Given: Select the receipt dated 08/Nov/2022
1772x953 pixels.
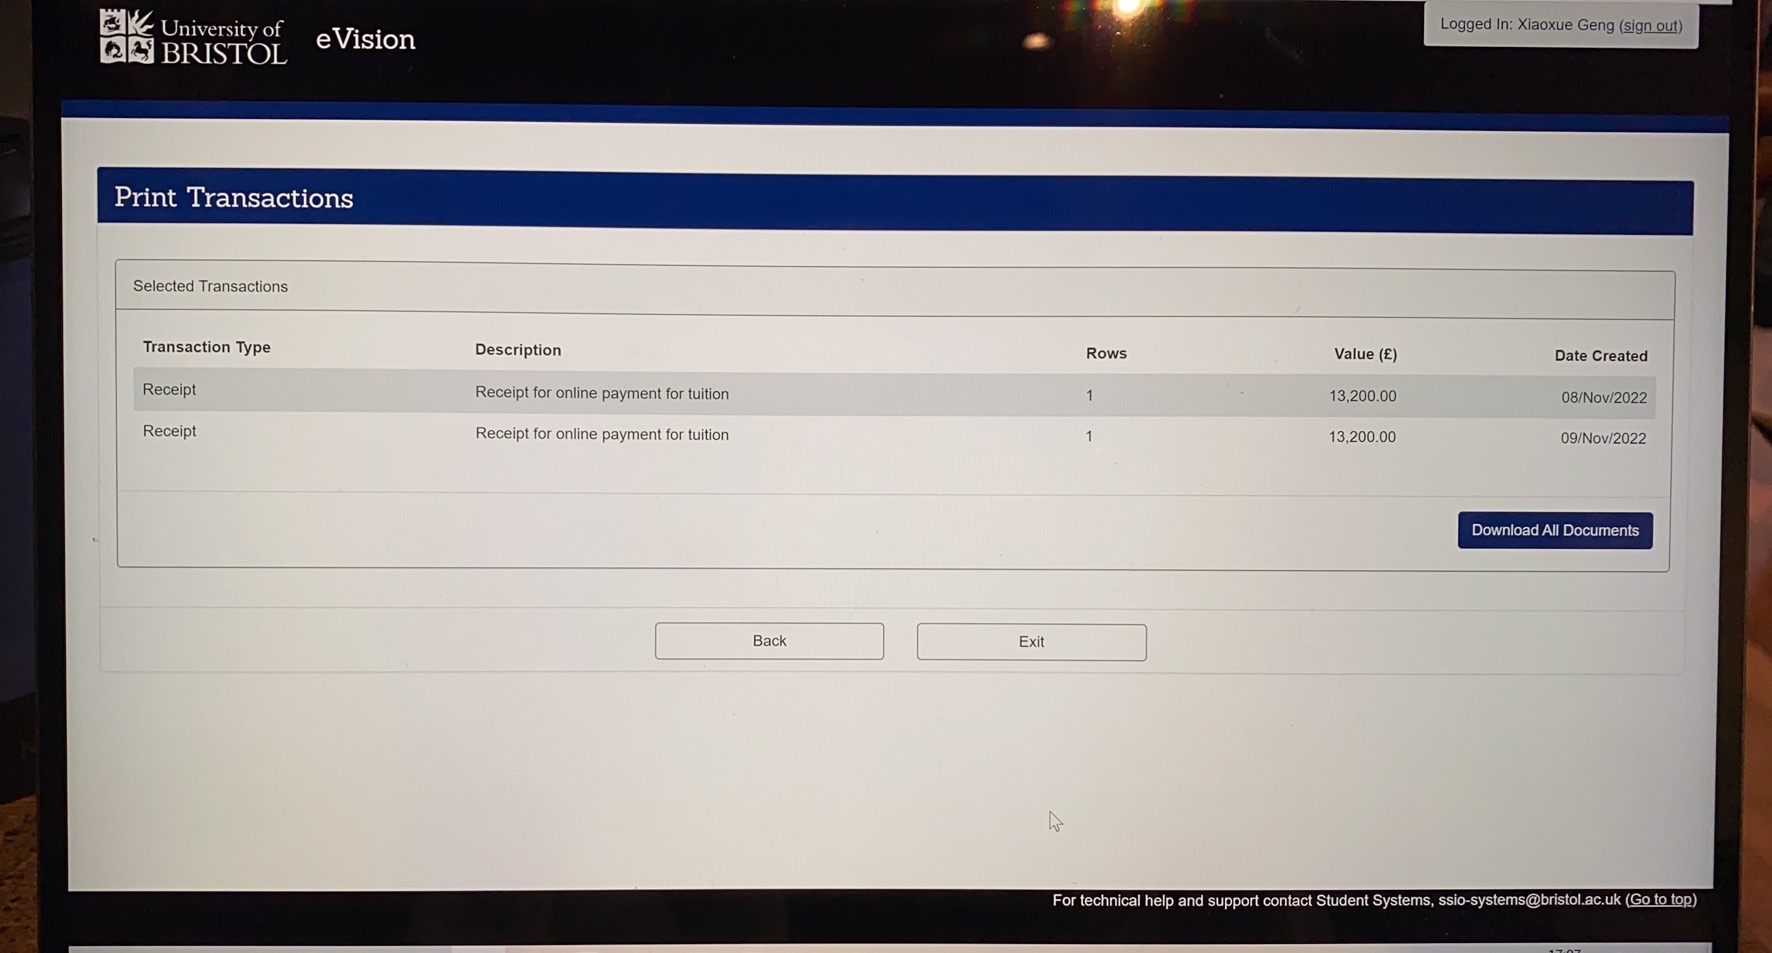Looking at the screenshot, I should point(1603,398).
